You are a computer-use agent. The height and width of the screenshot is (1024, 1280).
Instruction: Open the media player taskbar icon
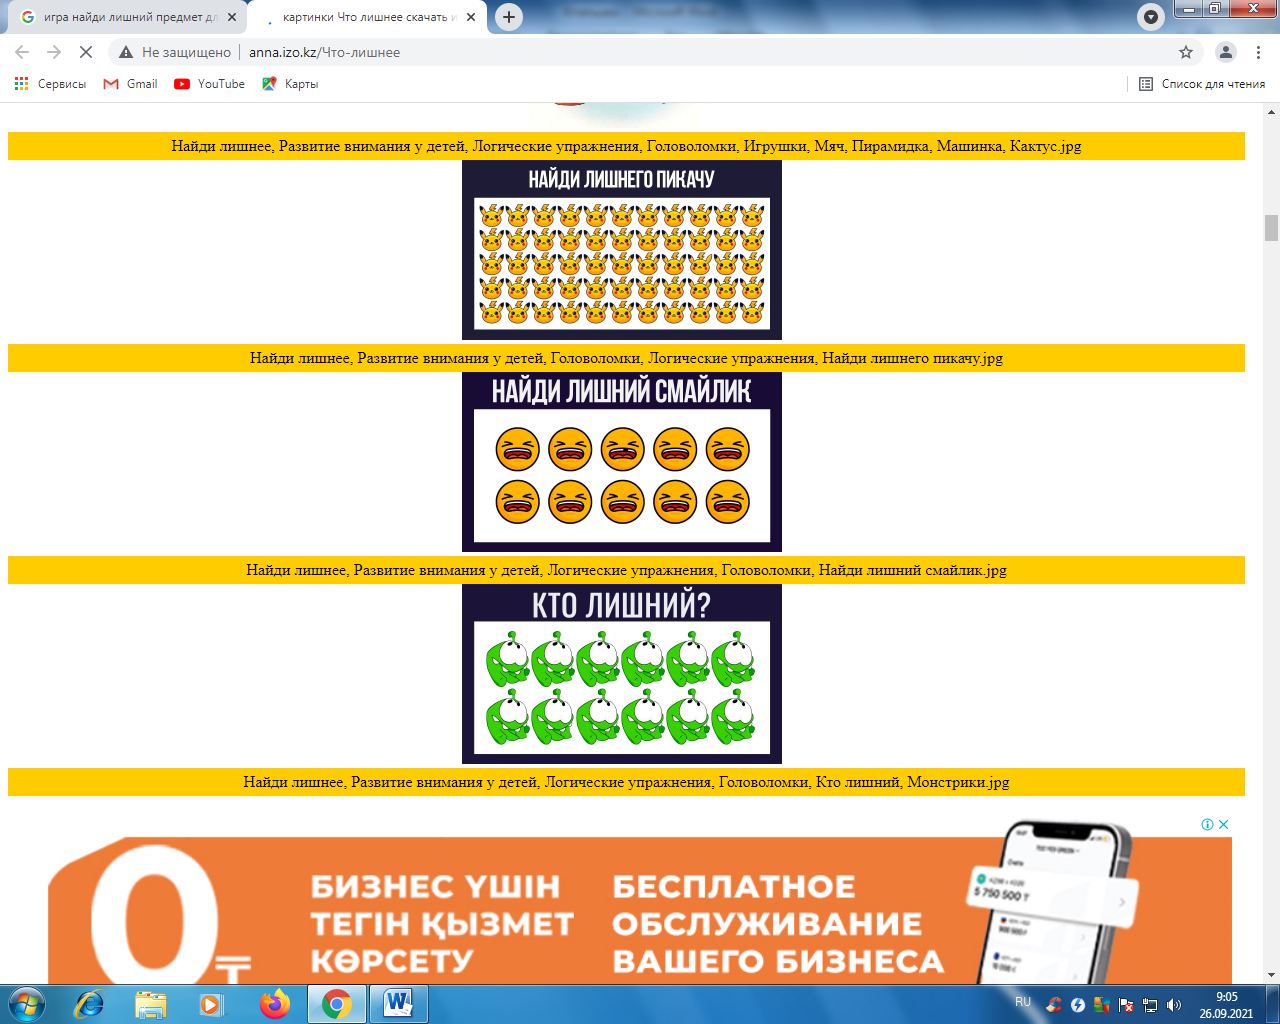coord(212,1004)
